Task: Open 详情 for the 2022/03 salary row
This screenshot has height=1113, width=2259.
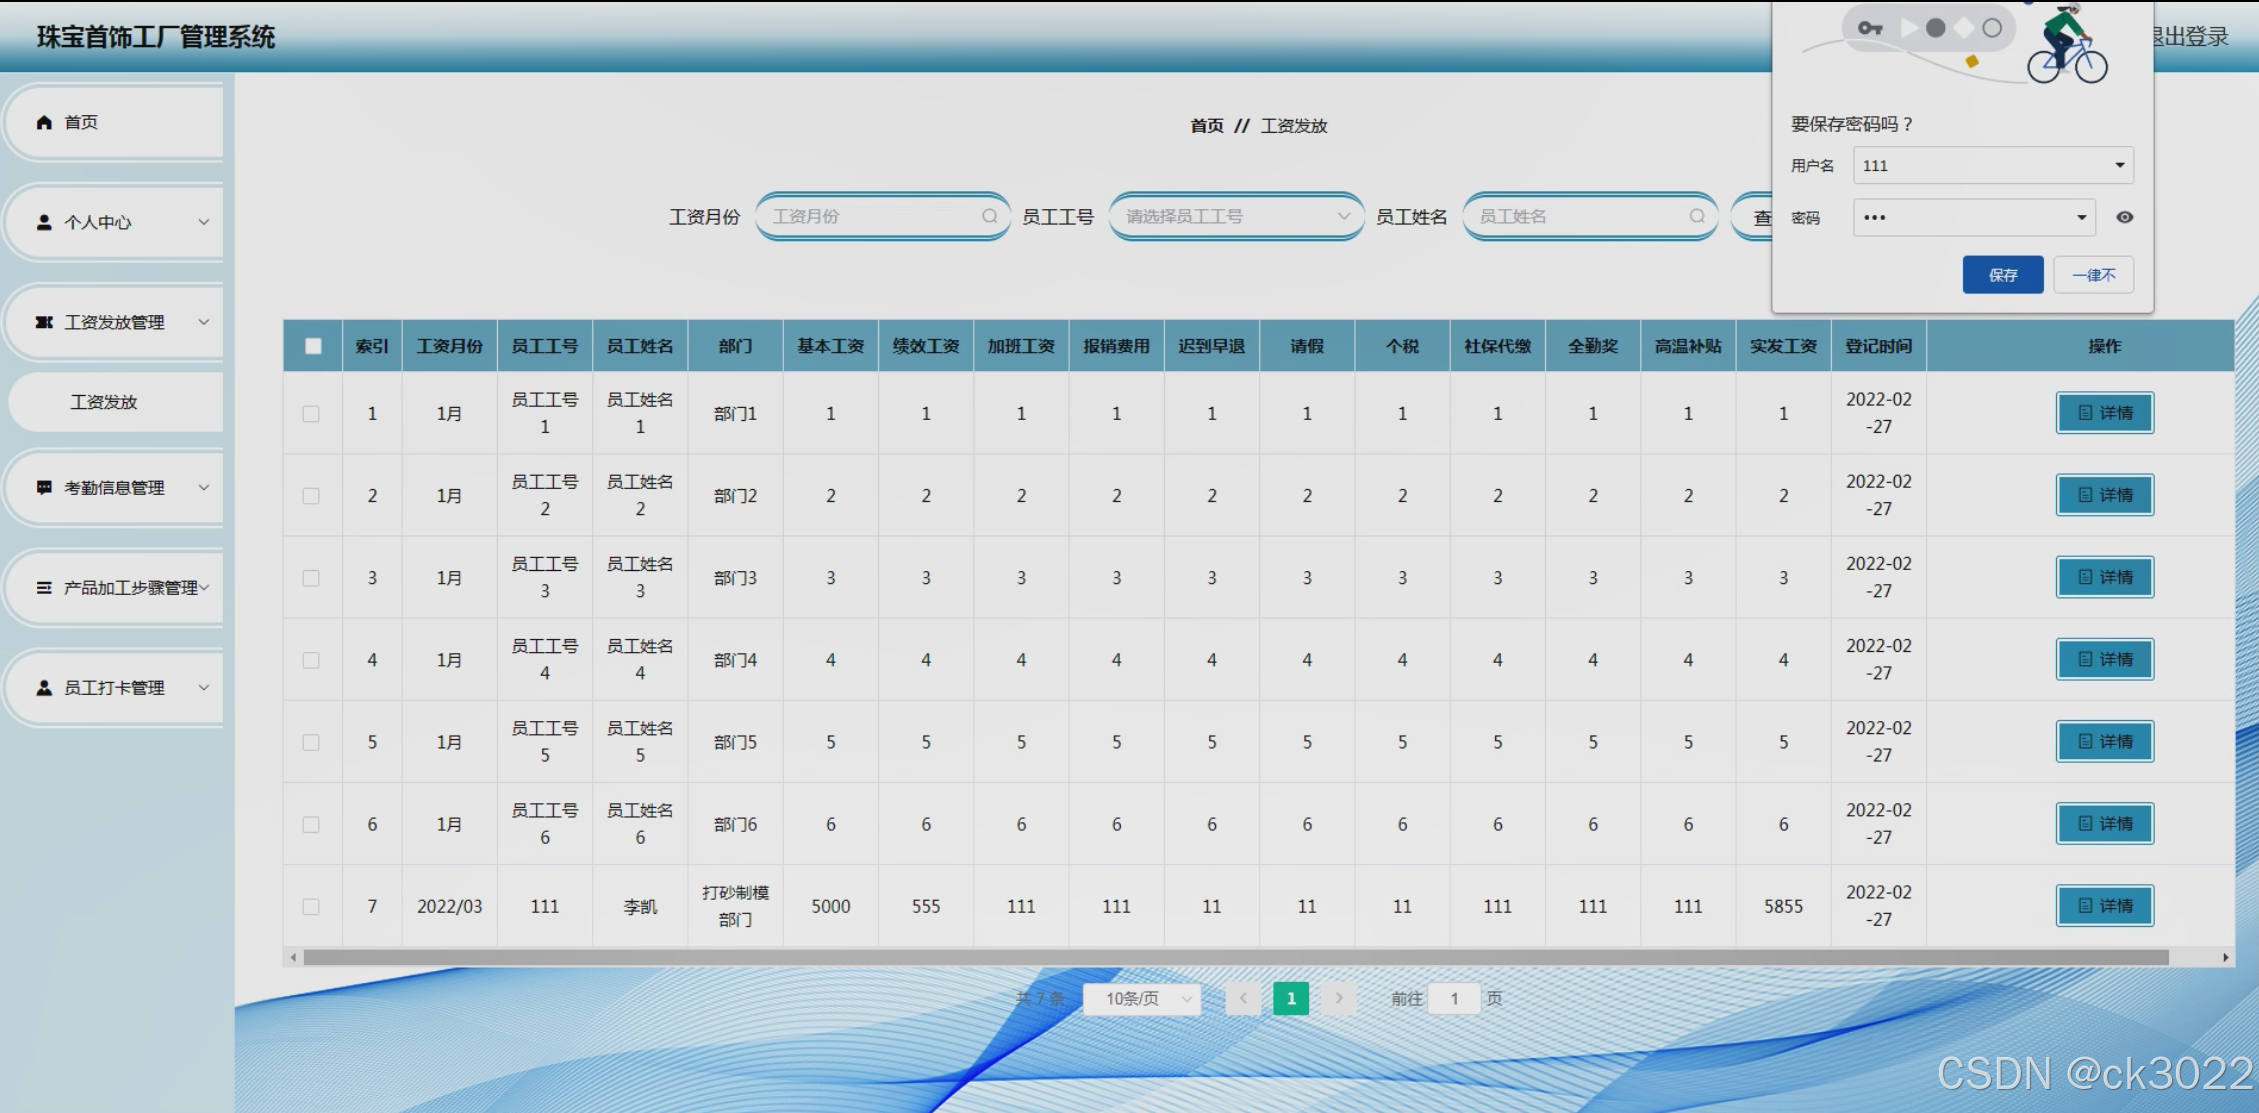Action: (x=2104, y=906)
